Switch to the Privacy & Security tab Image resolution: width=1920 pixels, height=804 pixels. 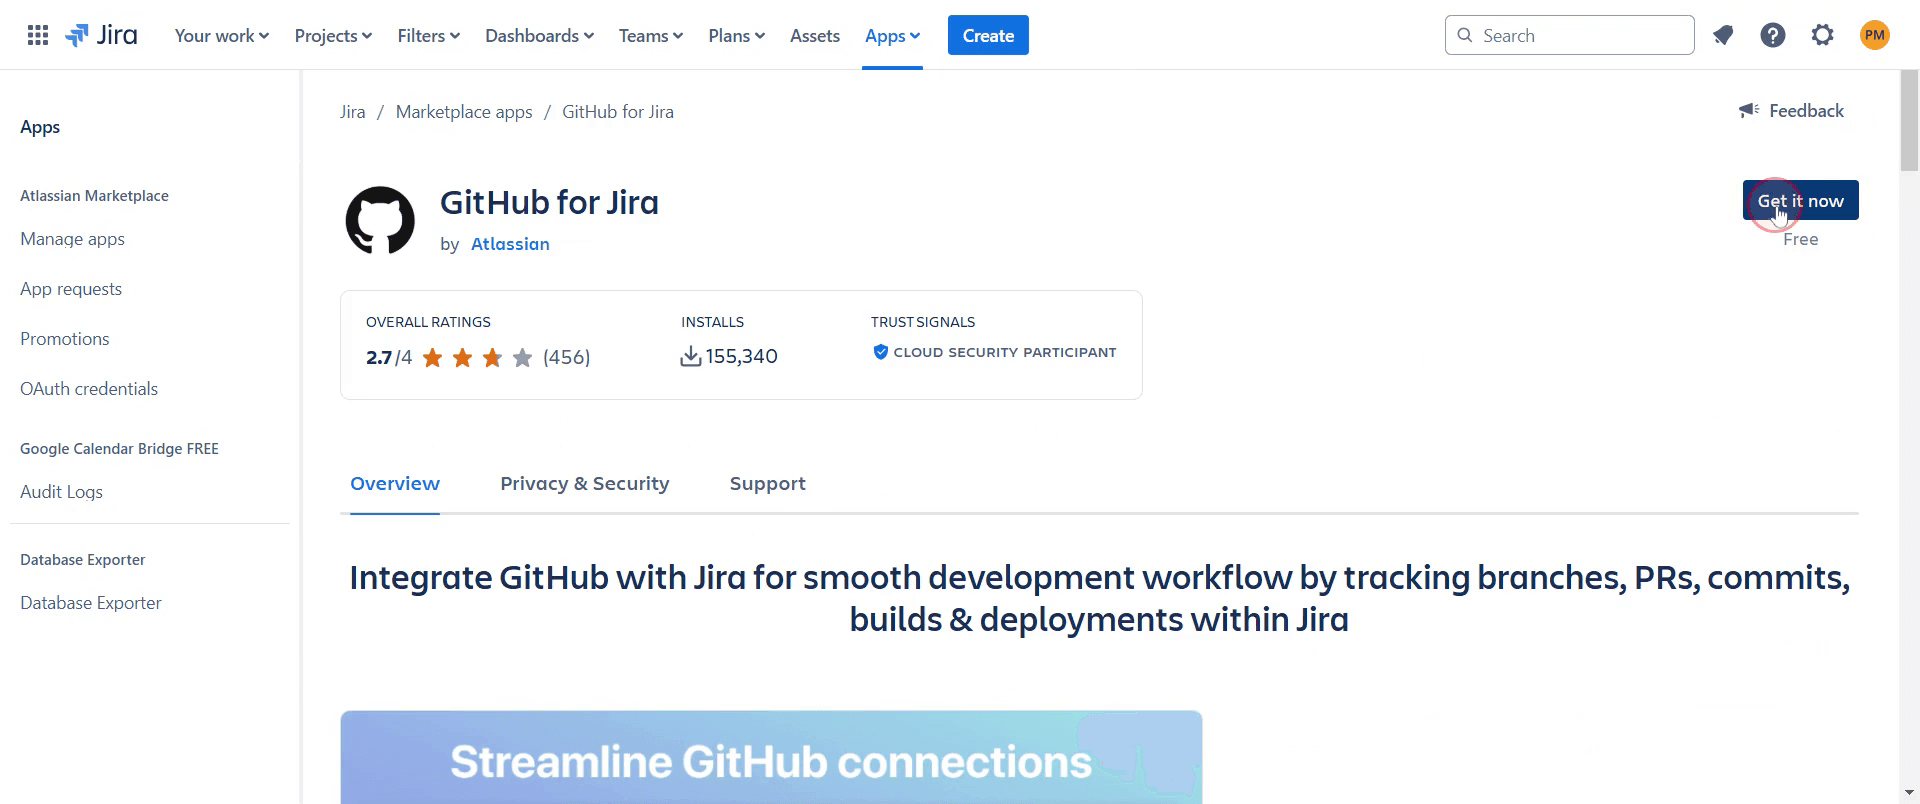pyautogui.click(x=585, y=484)
